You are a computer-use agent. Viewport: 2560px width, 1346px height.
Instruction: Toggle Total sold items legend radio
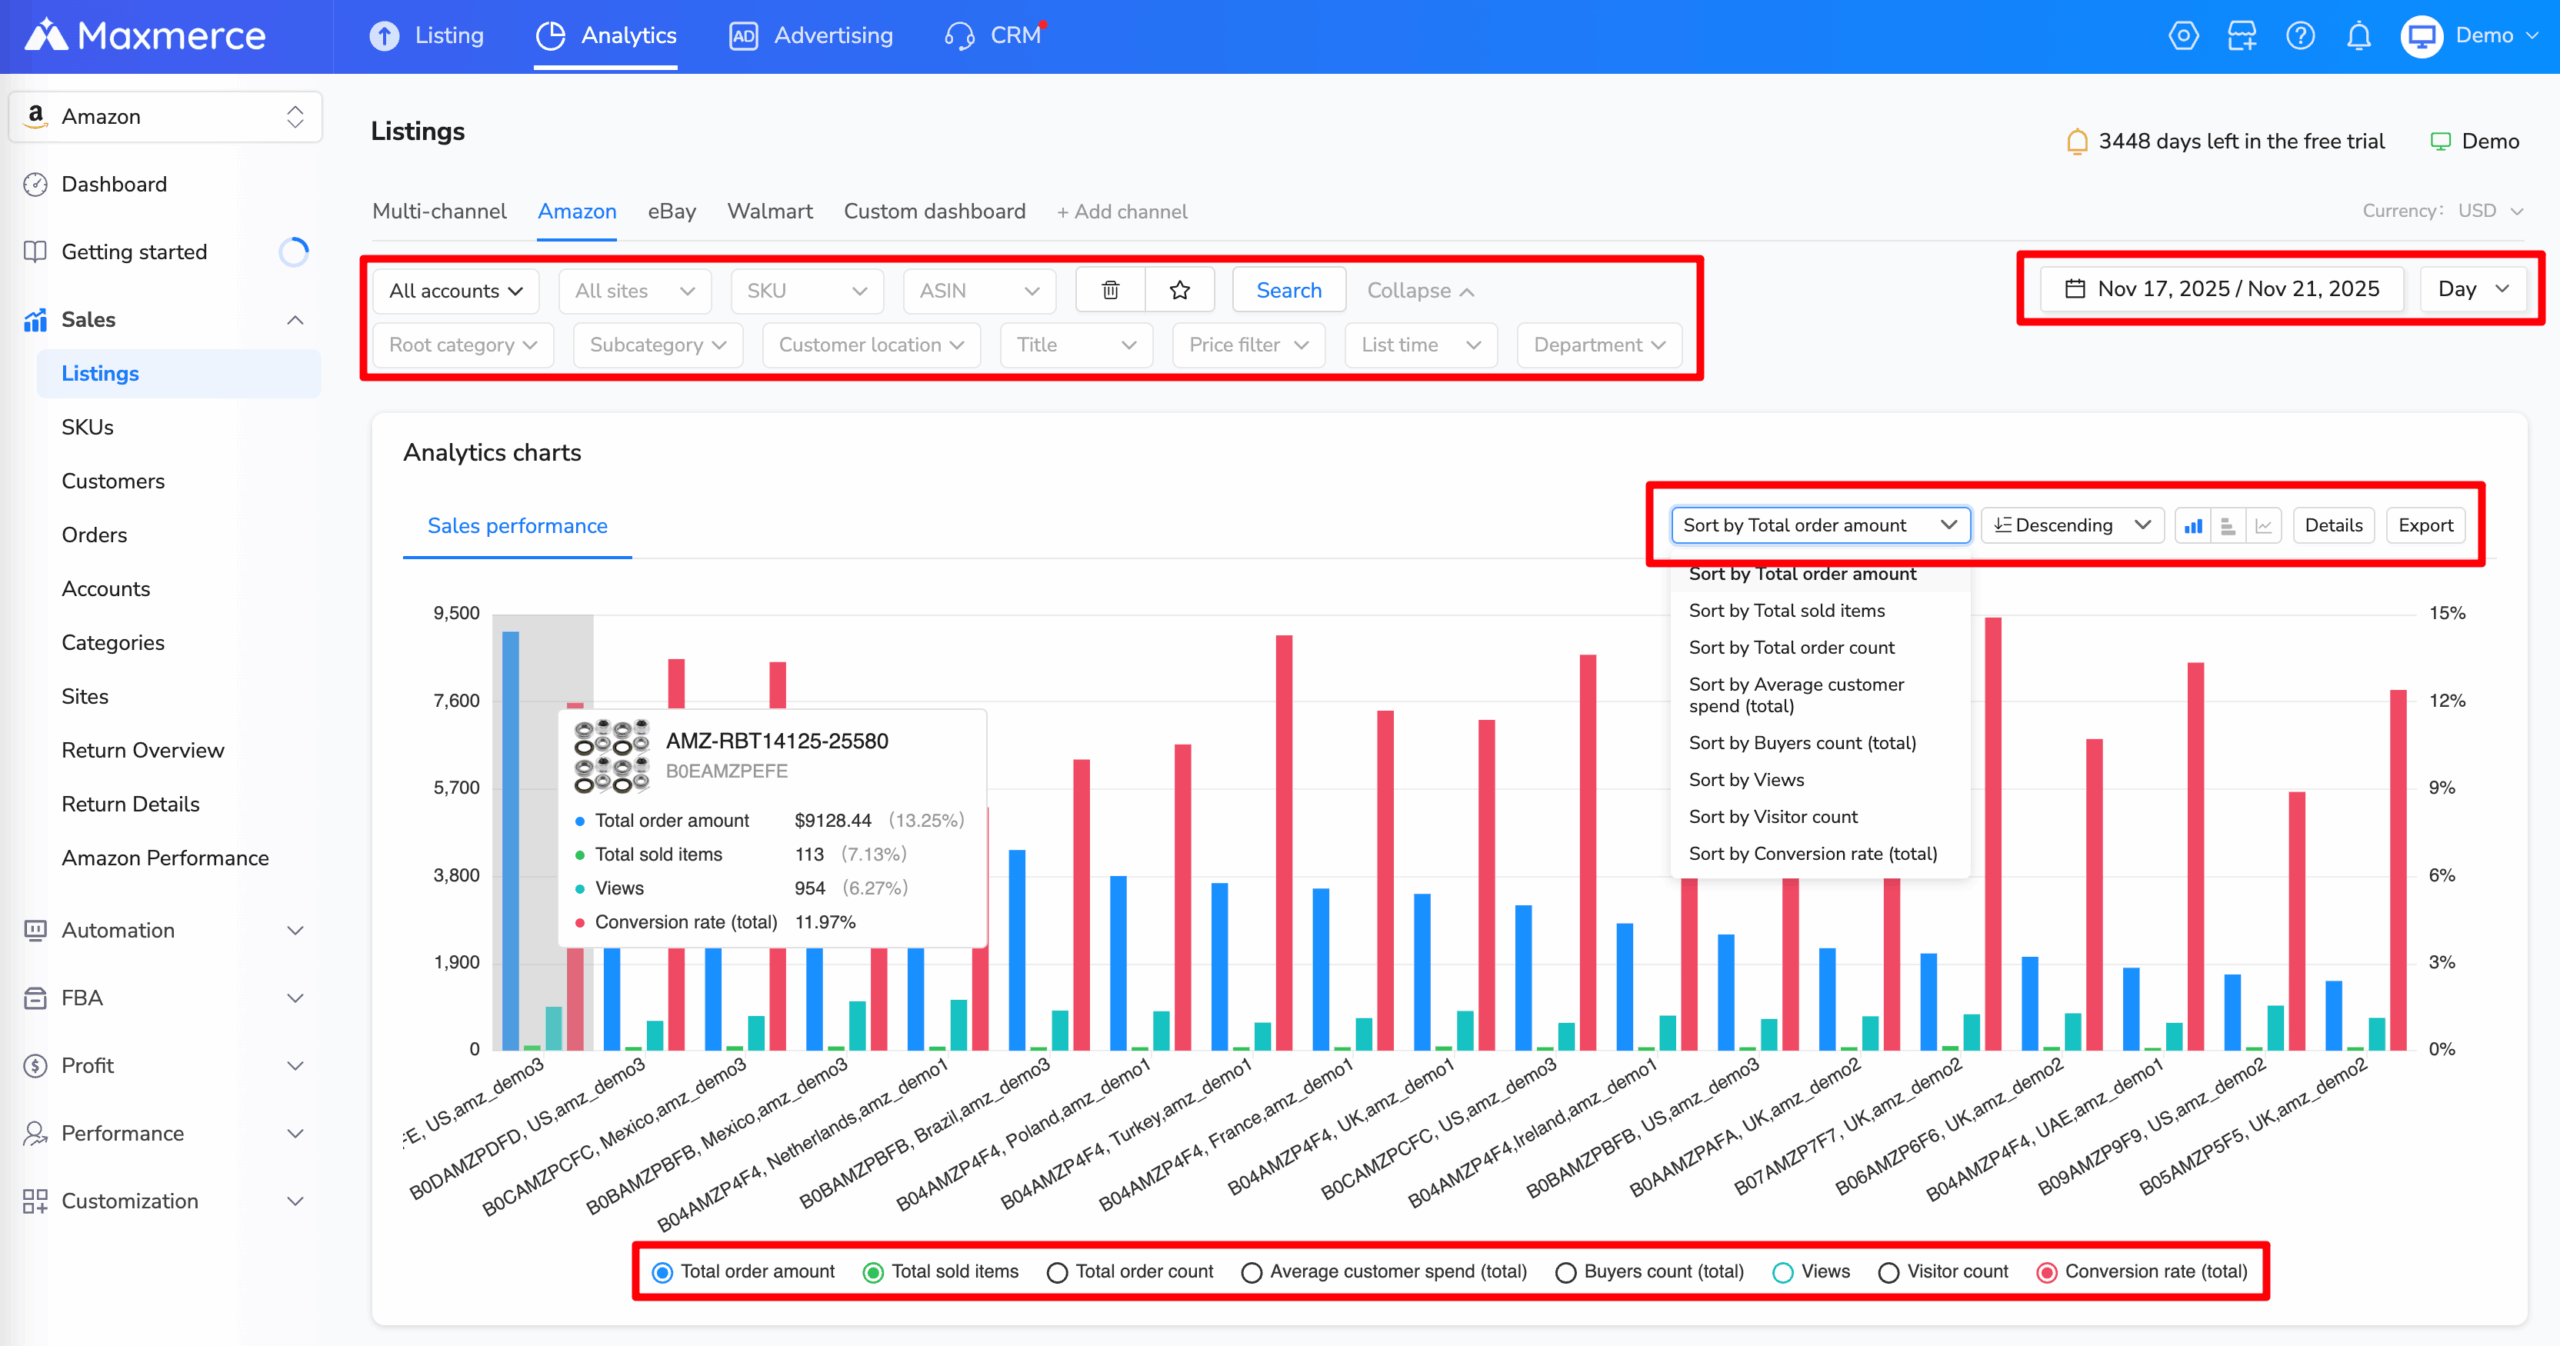pos(873,1272)
